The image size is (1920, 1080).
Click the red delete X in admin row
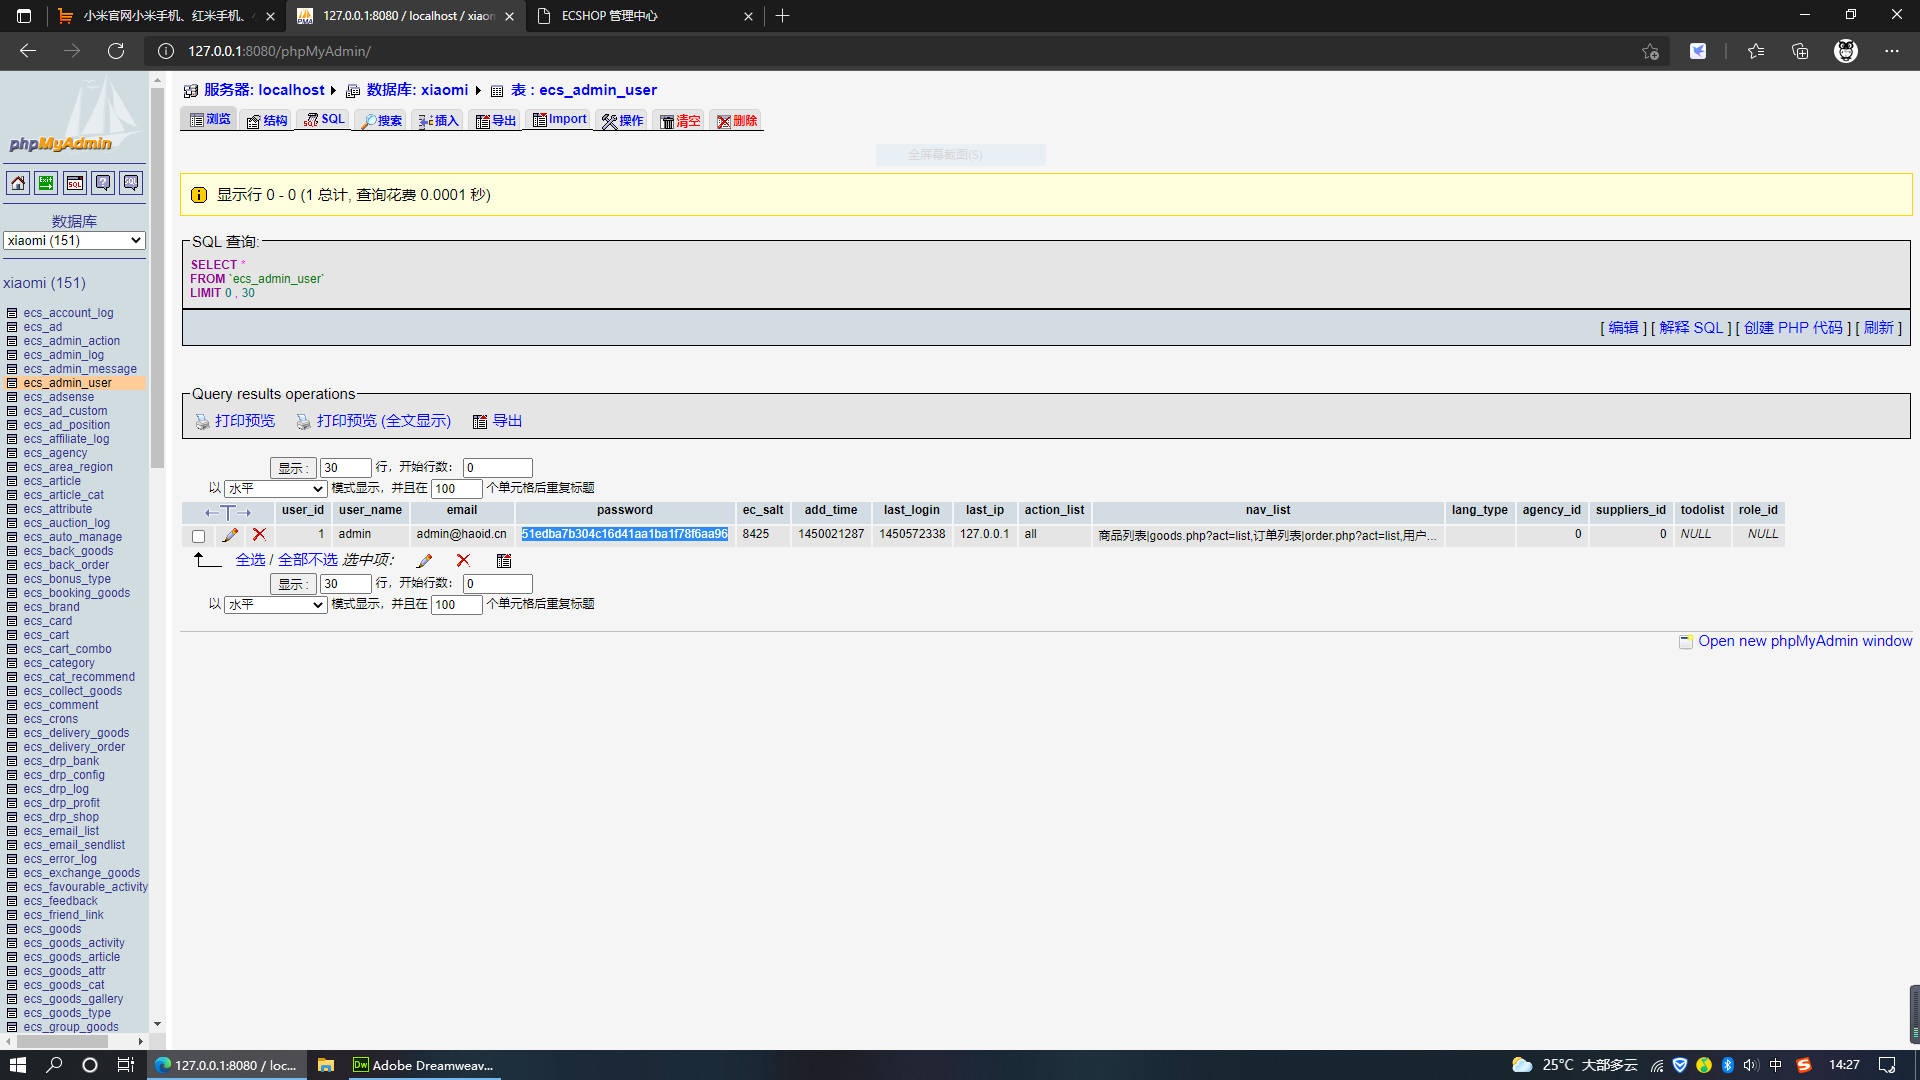259,535
